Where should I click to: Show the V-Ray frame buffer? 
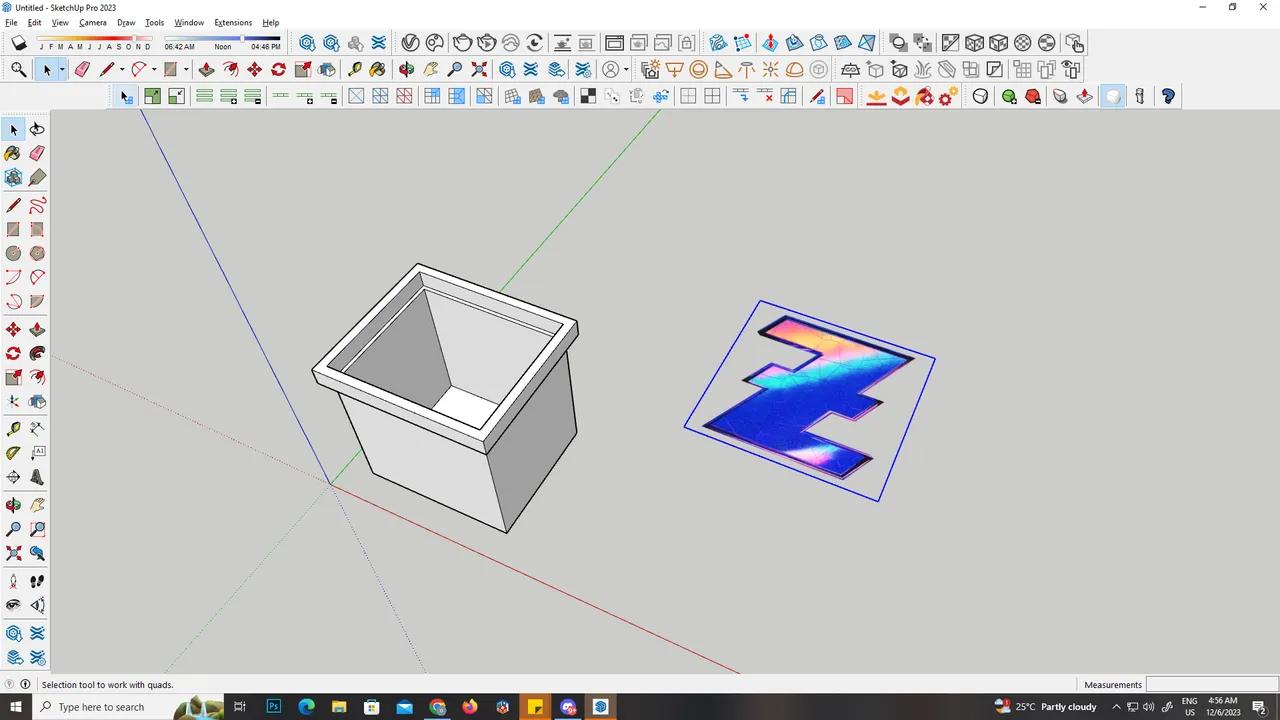614,43
